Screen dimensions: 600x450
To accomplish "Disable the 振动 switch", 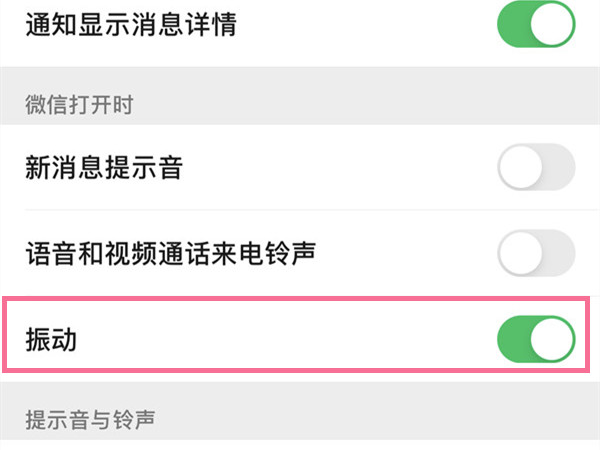I will tap(537, 340).
